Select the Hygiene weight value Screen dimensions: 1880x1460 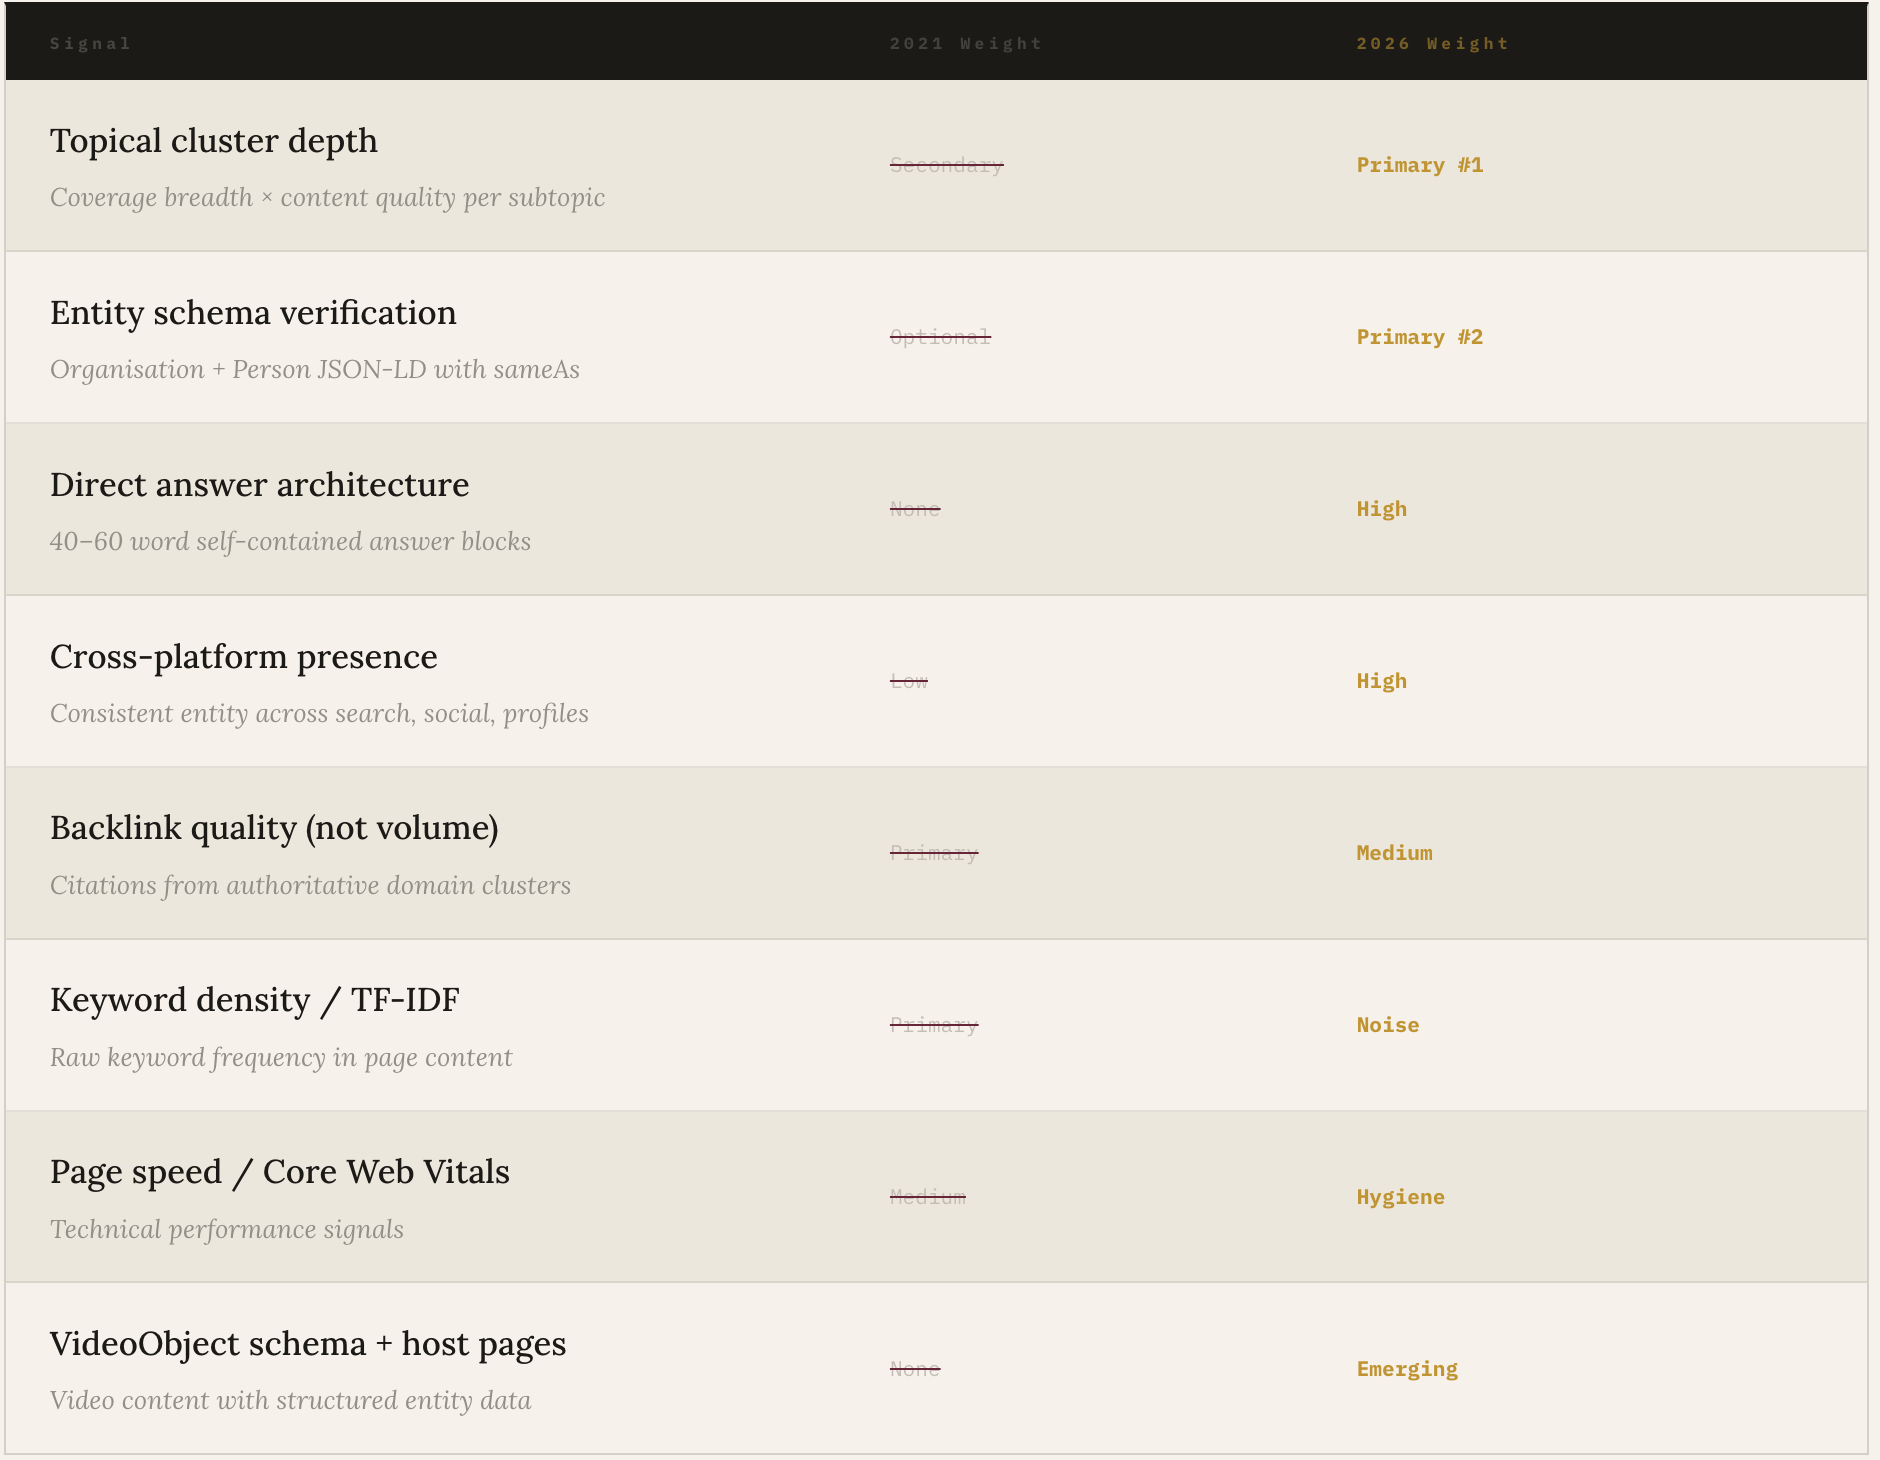click(x=1400, y=1197)
